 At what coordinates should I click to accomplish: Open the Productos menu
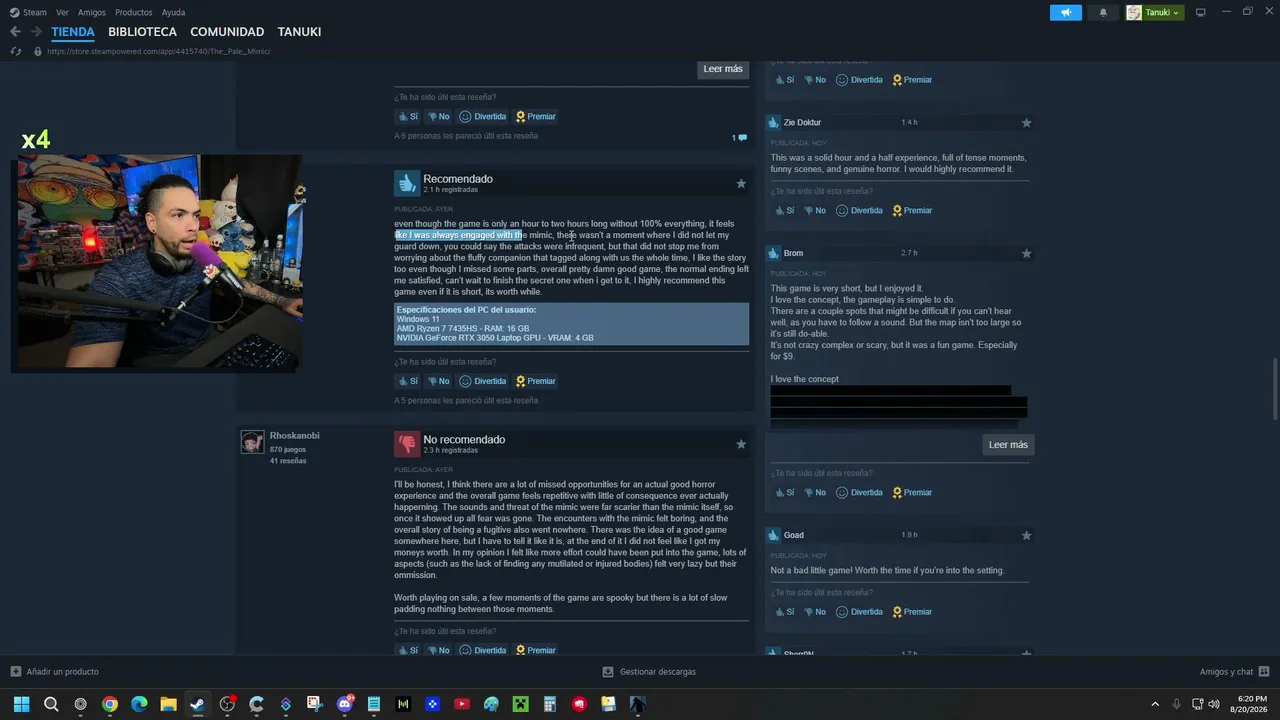[x=134, y=12]
